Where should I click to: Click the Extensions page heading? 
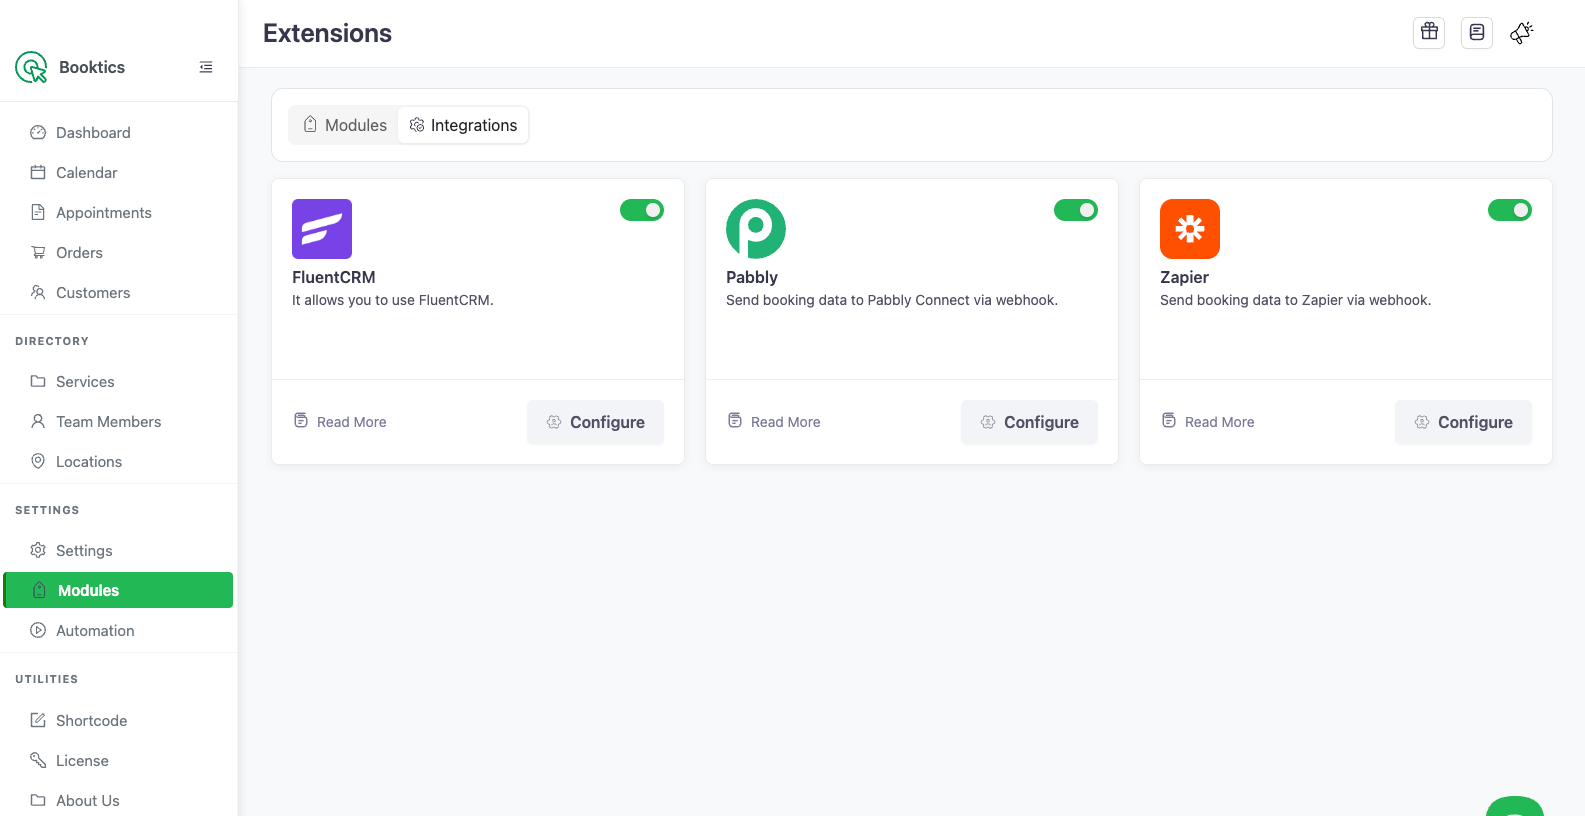click(327, 33)
